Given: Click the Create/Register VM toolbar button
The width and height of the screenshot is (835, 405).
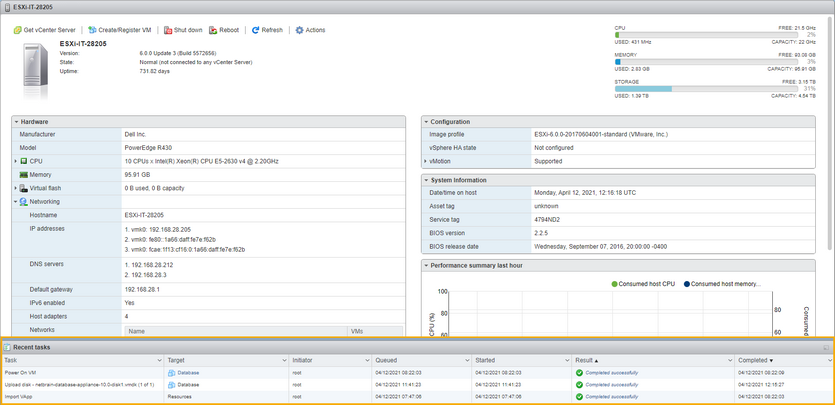Looking at the screenshot, I should point(119,30).
